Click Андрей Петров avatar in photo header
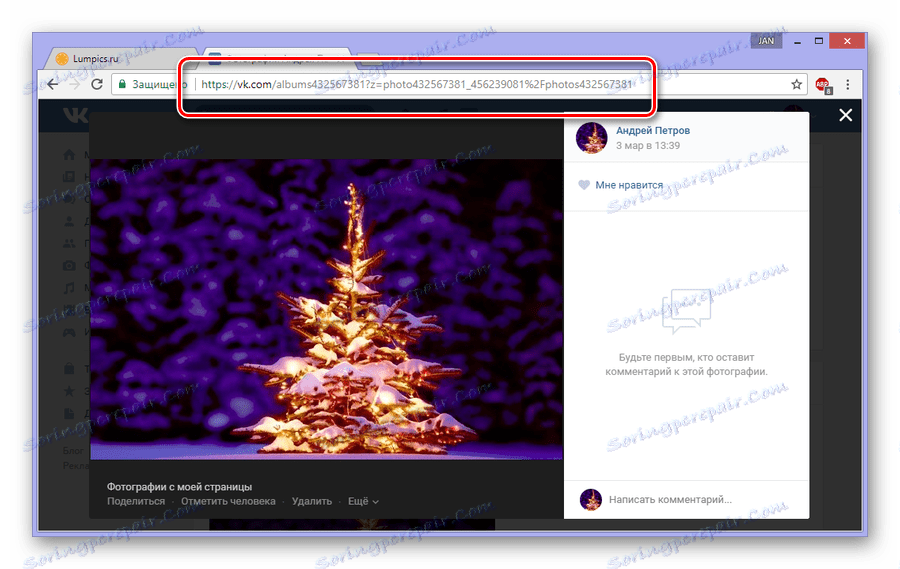 (x=591, y=138)
